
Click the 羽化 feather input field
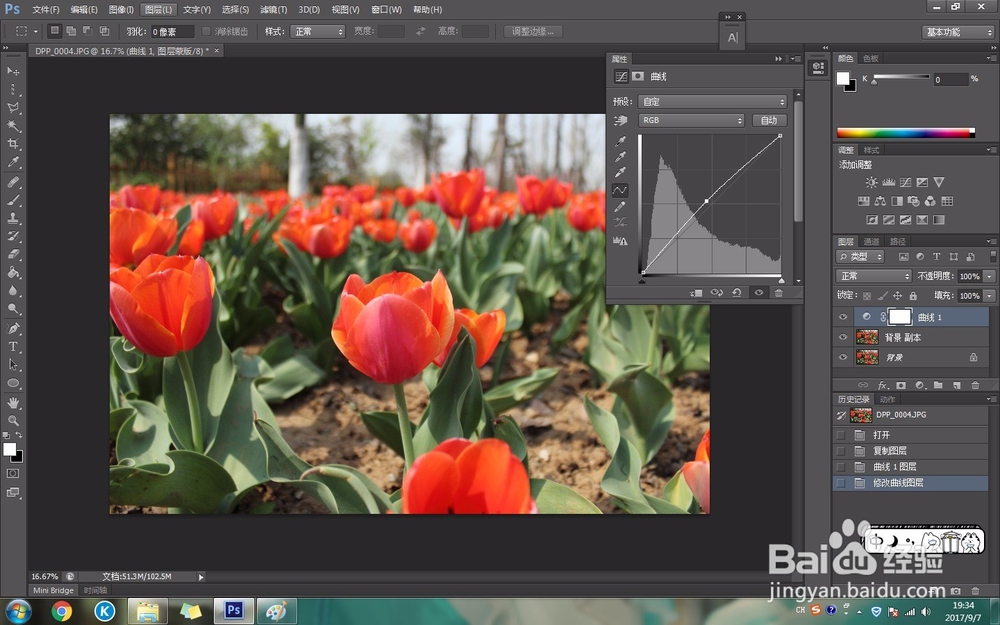pos(172,31)
